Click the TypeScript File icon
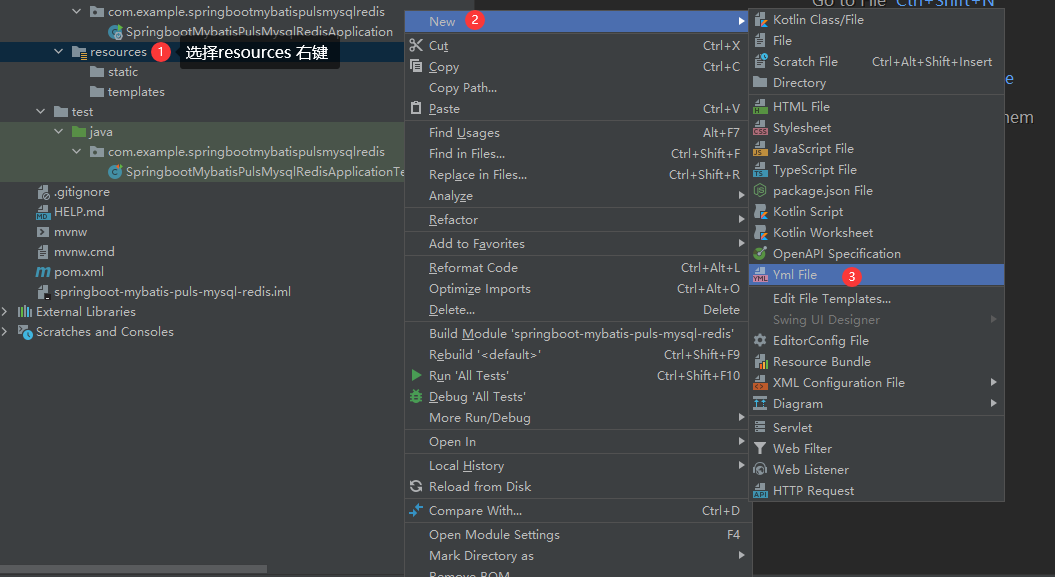 [x=760, y=169]
